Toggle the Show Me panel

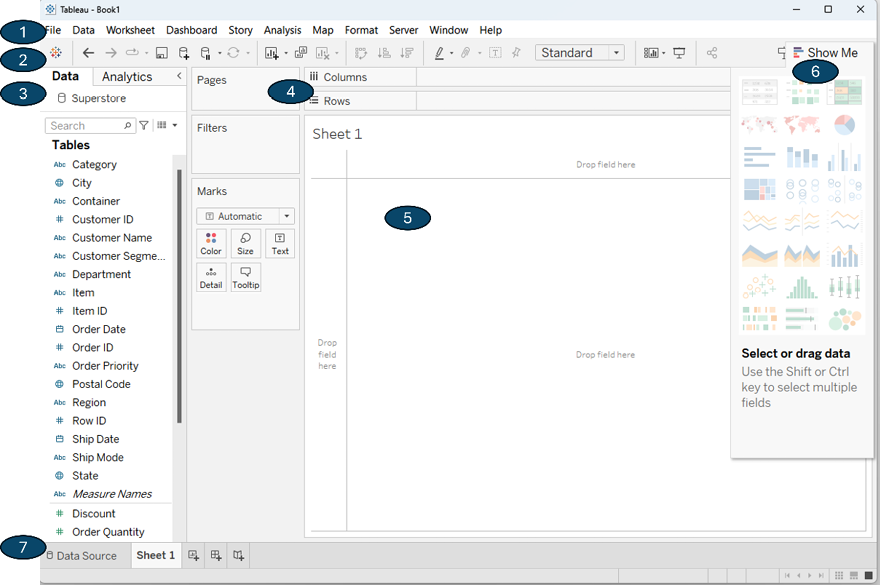[x=825, y=53]
